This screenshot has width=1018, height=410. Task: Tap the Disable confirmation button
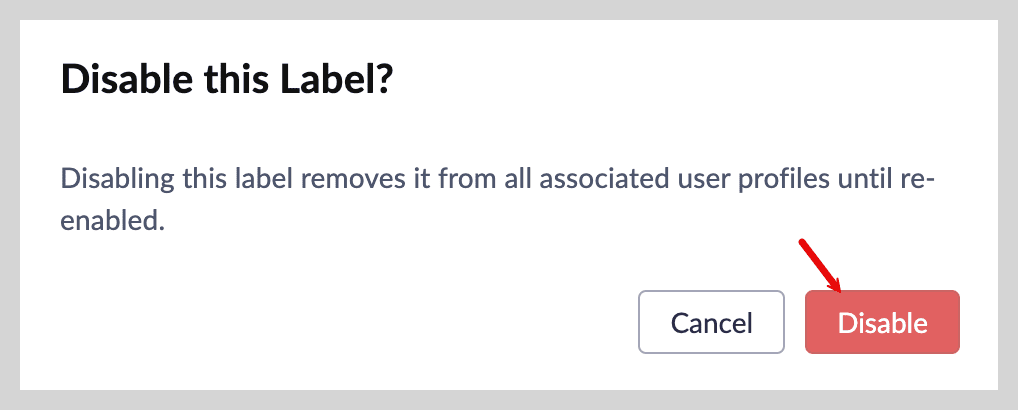click(882, 322)
